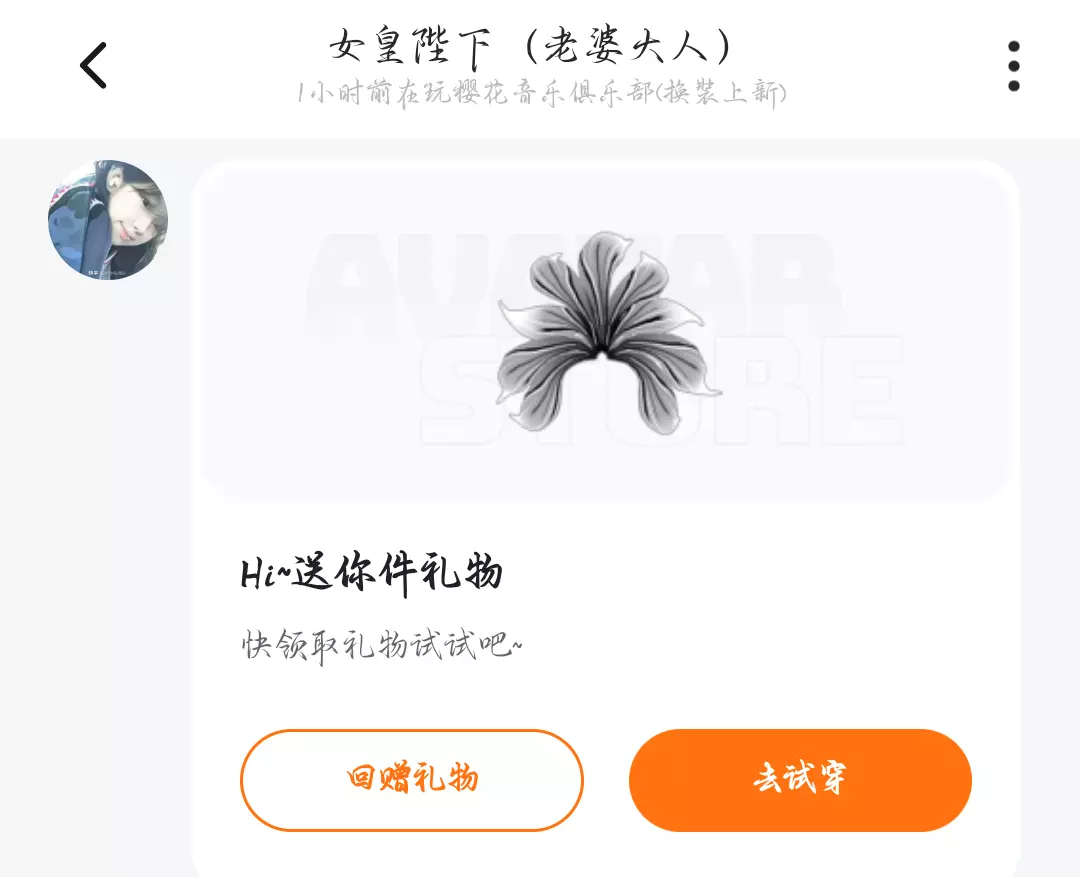1080x877 pixels.
Task: Click the 回赠礼物 outlined button
Action: point(412,780)
